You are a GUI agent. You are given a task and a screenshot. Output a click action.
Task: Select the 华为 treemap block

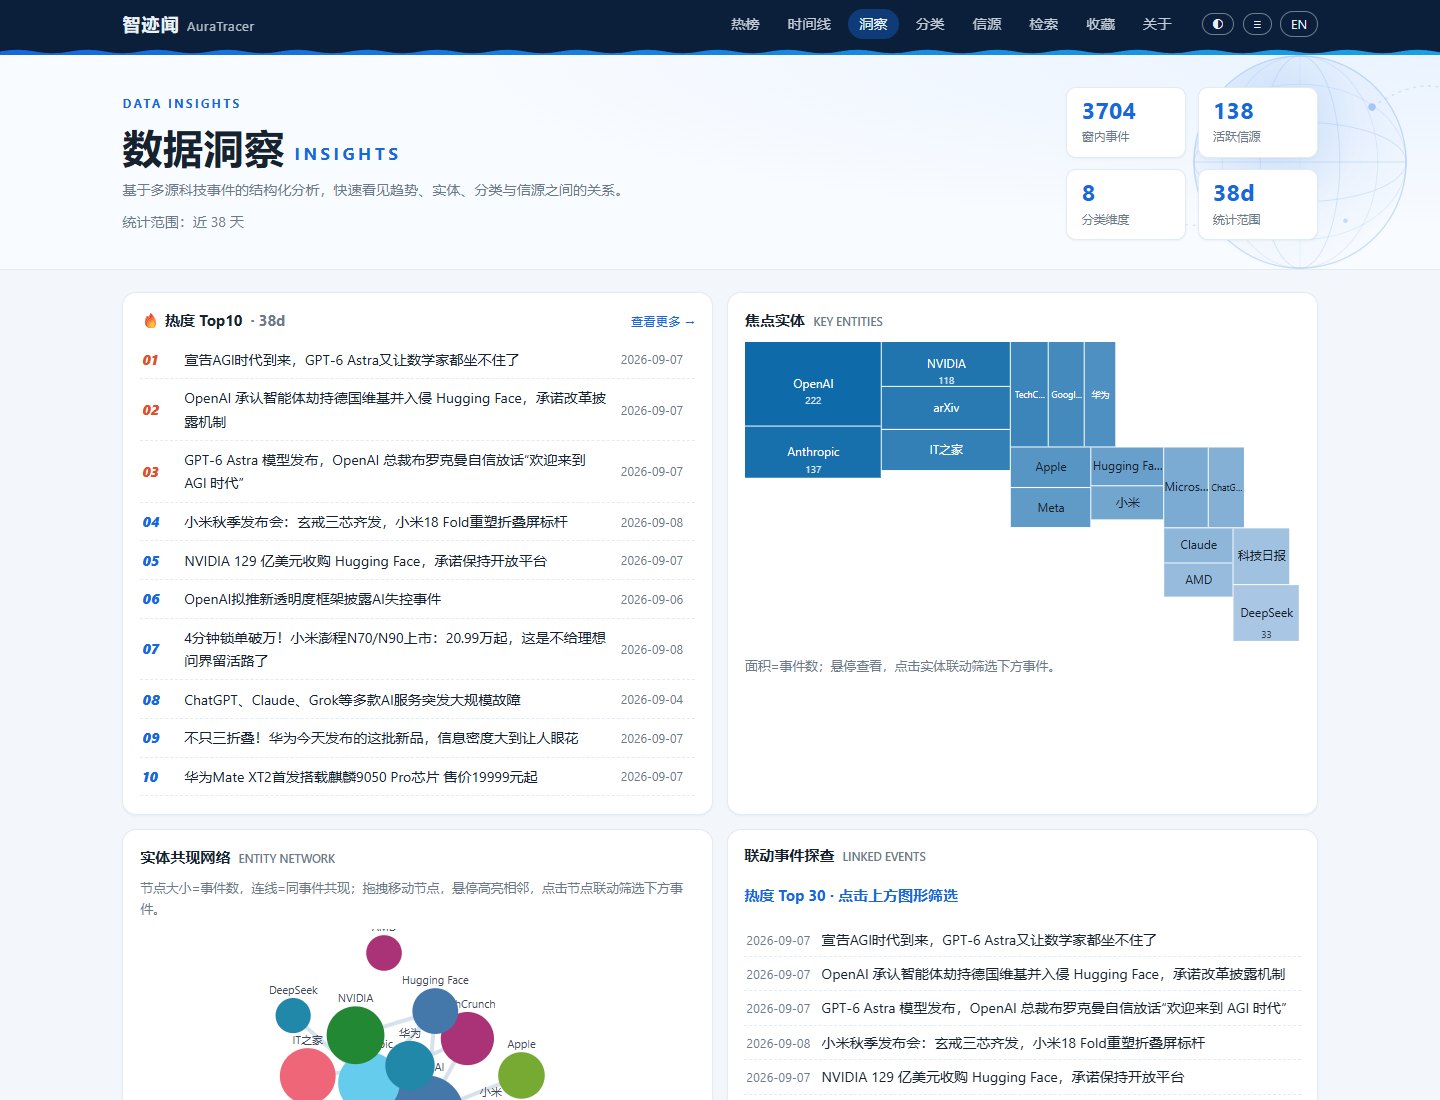click(x=1100, y=394)
